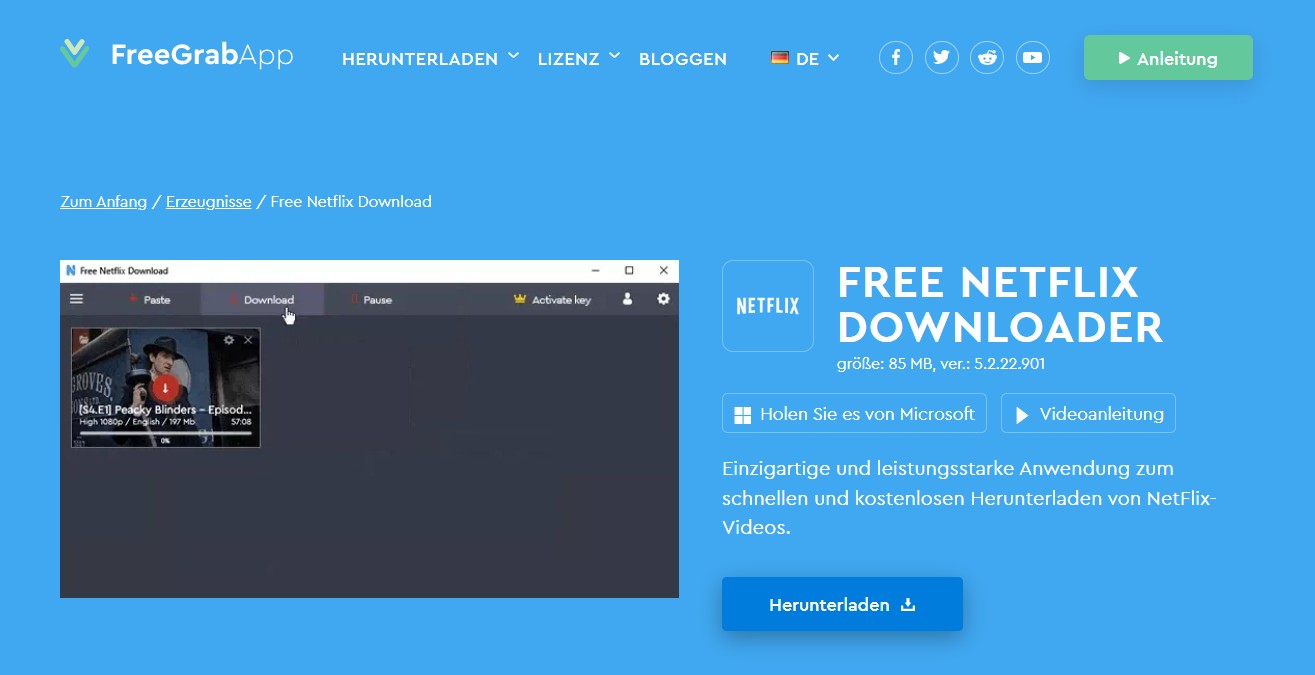Click the gear icon on video card
1315x675 pixels.
click(229, 340)
